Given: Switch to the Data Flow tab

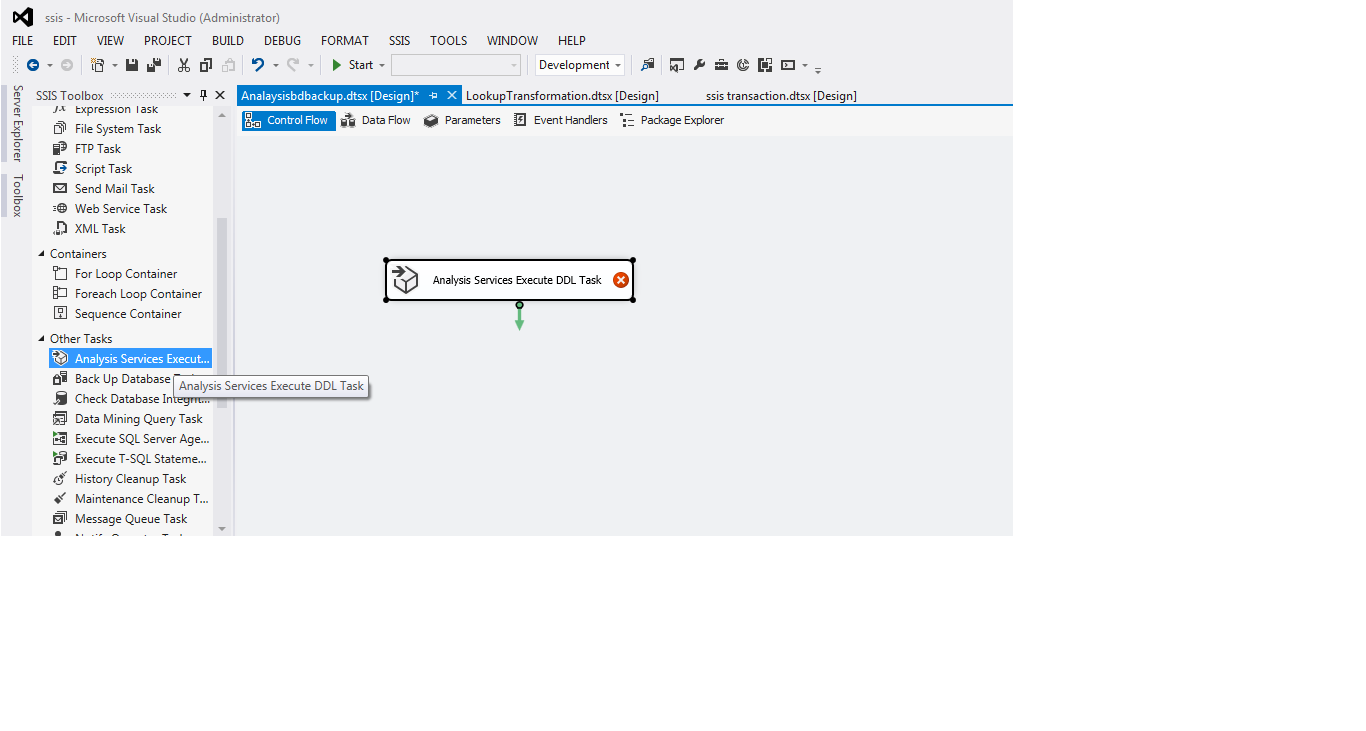Looking at the screenshot, I should [376, 120].
